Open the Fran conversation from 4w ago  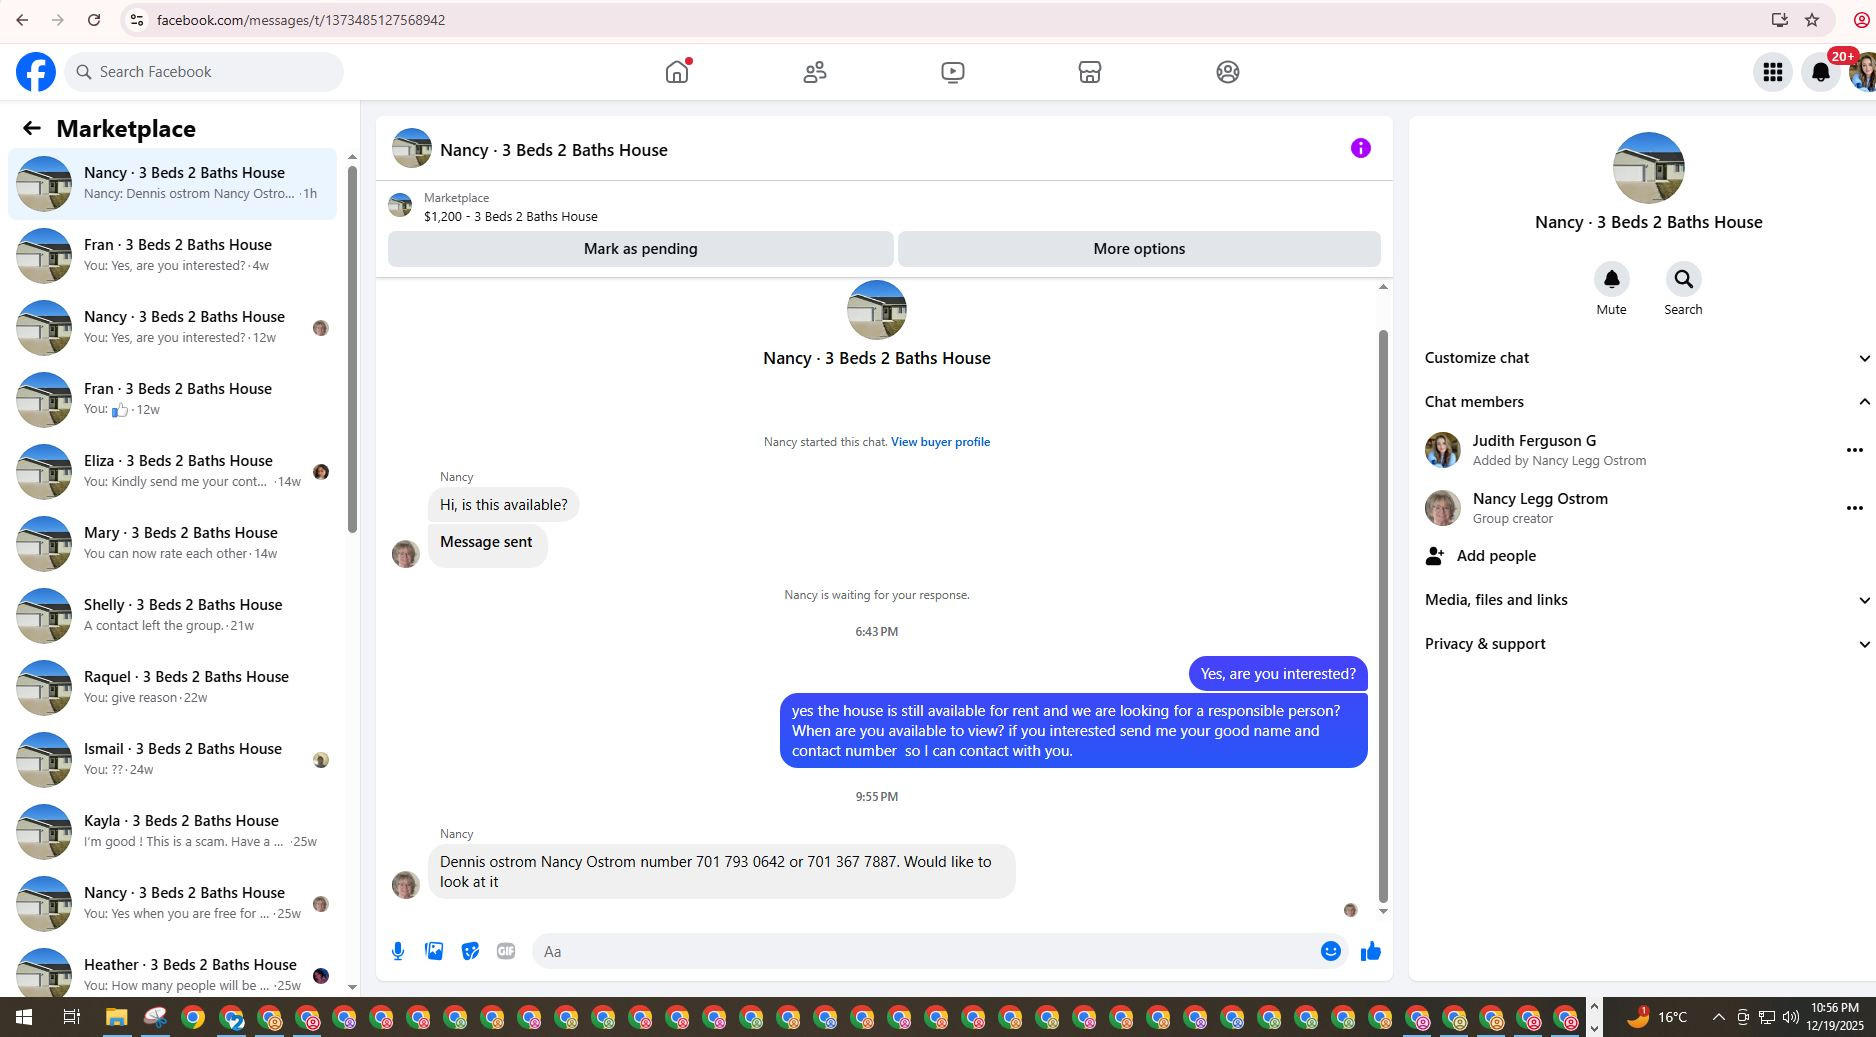click(x=172, y=255)
